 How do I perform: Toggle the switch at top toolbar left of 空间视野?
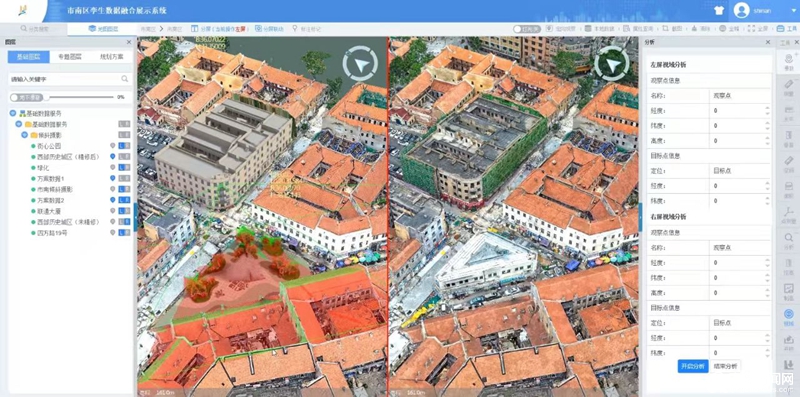(x=527, y=29)
